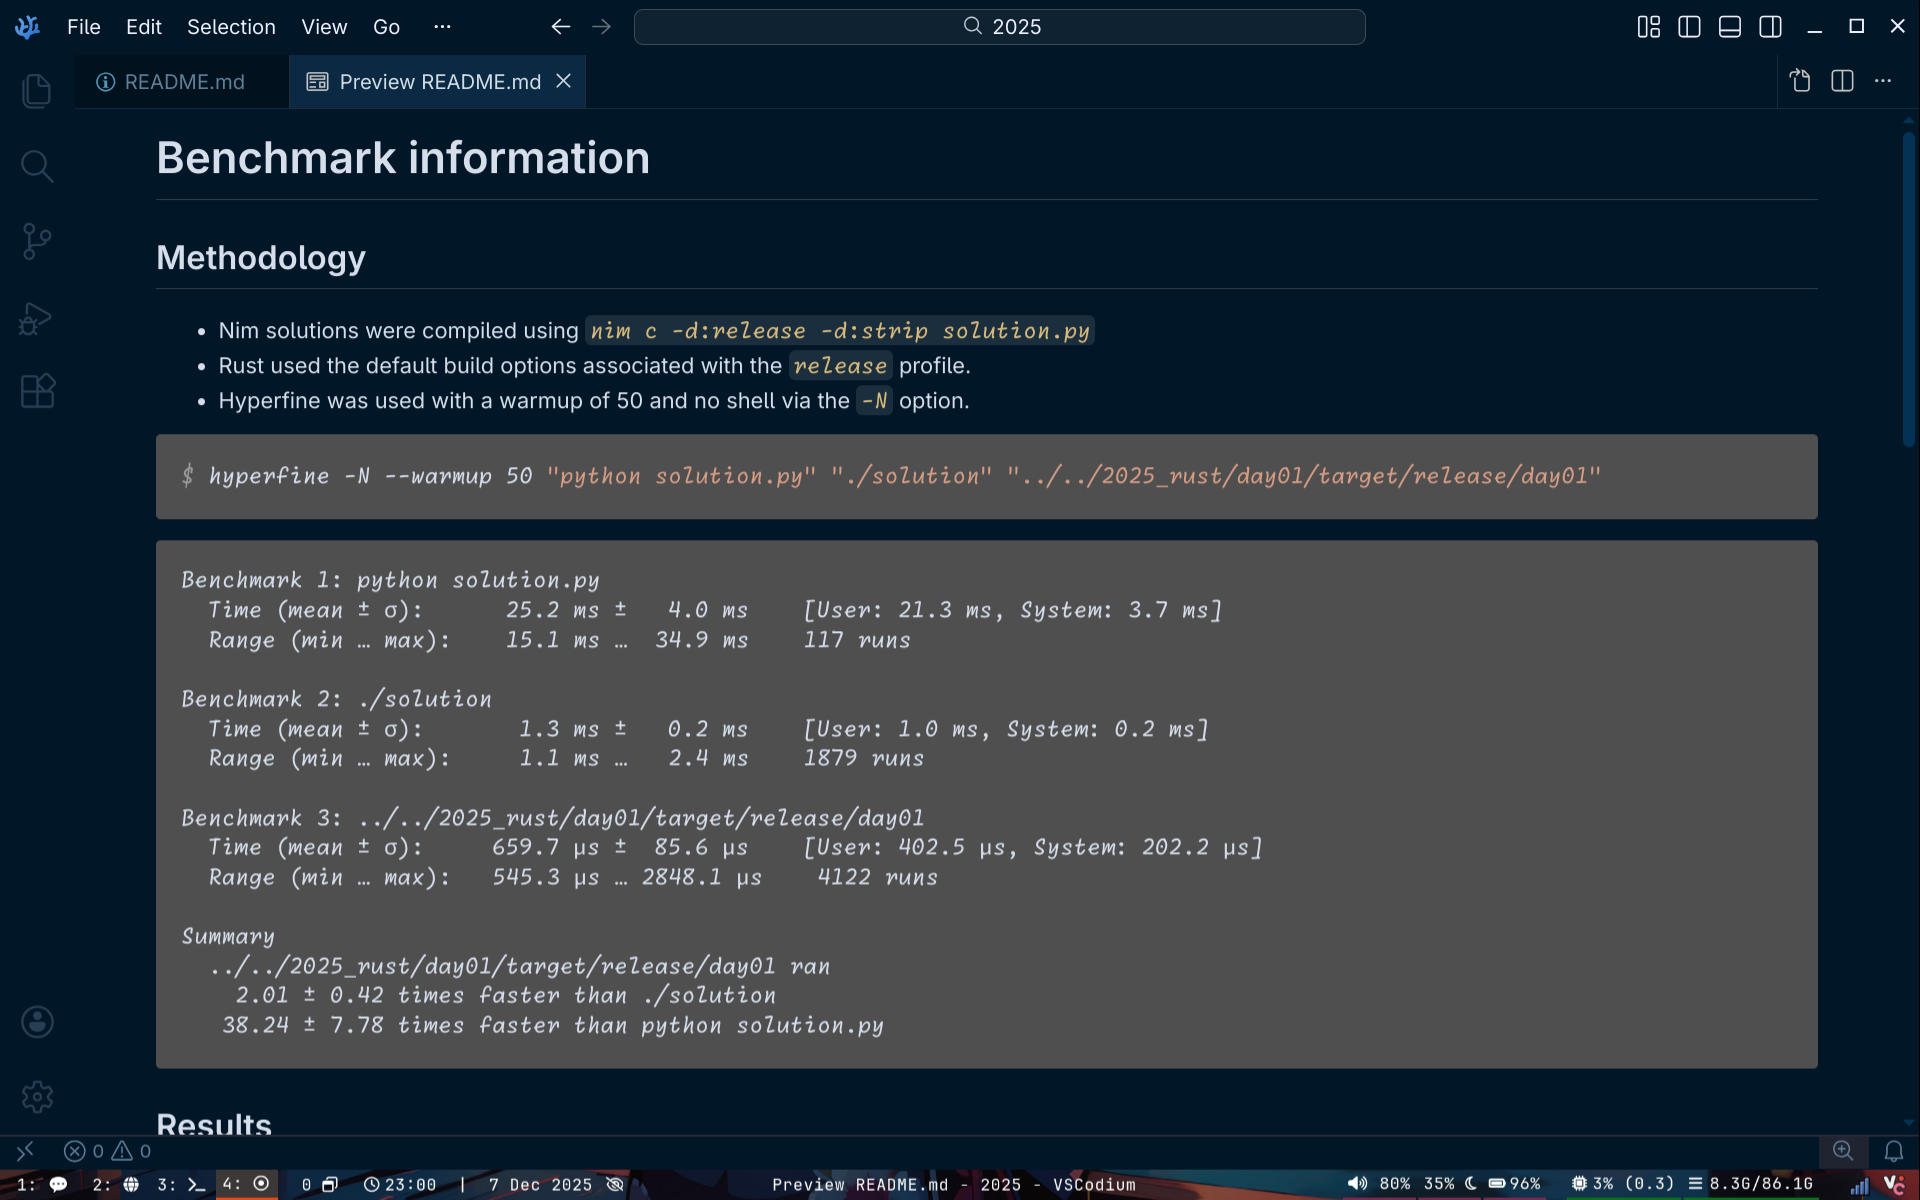1920x1200 pixels.
Task: Toggle the primary side bar visibility
Action: 1689,27
